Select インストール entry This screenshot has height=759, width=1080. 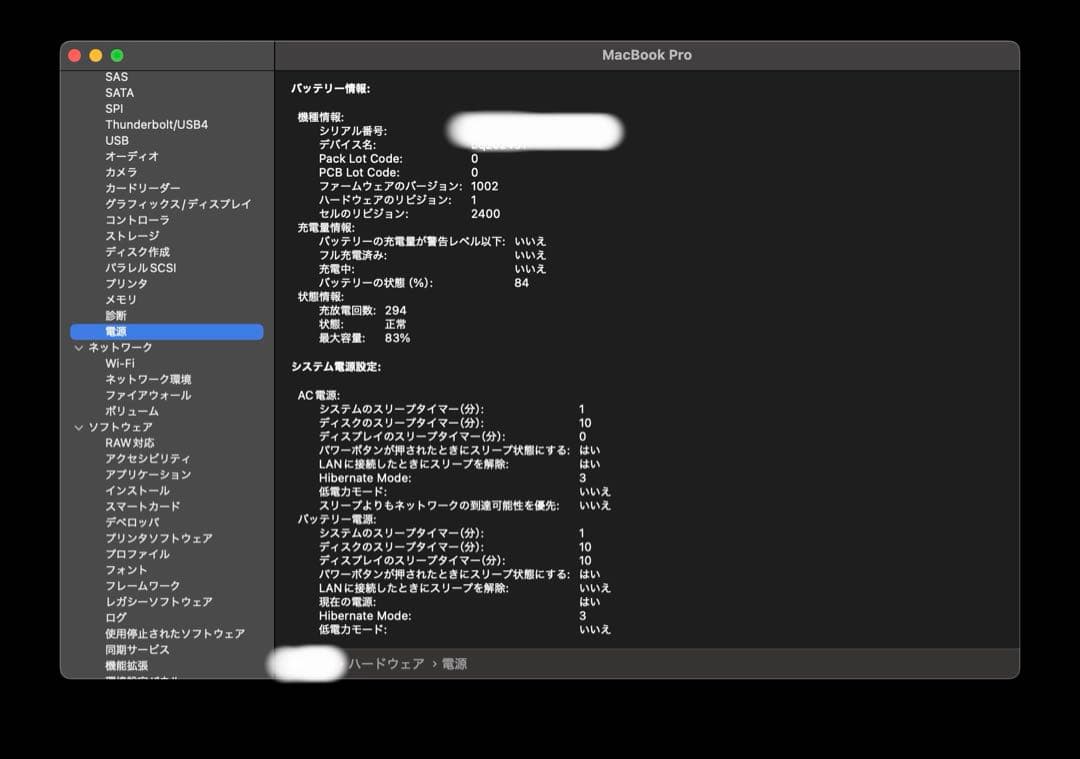pos(137,490)
